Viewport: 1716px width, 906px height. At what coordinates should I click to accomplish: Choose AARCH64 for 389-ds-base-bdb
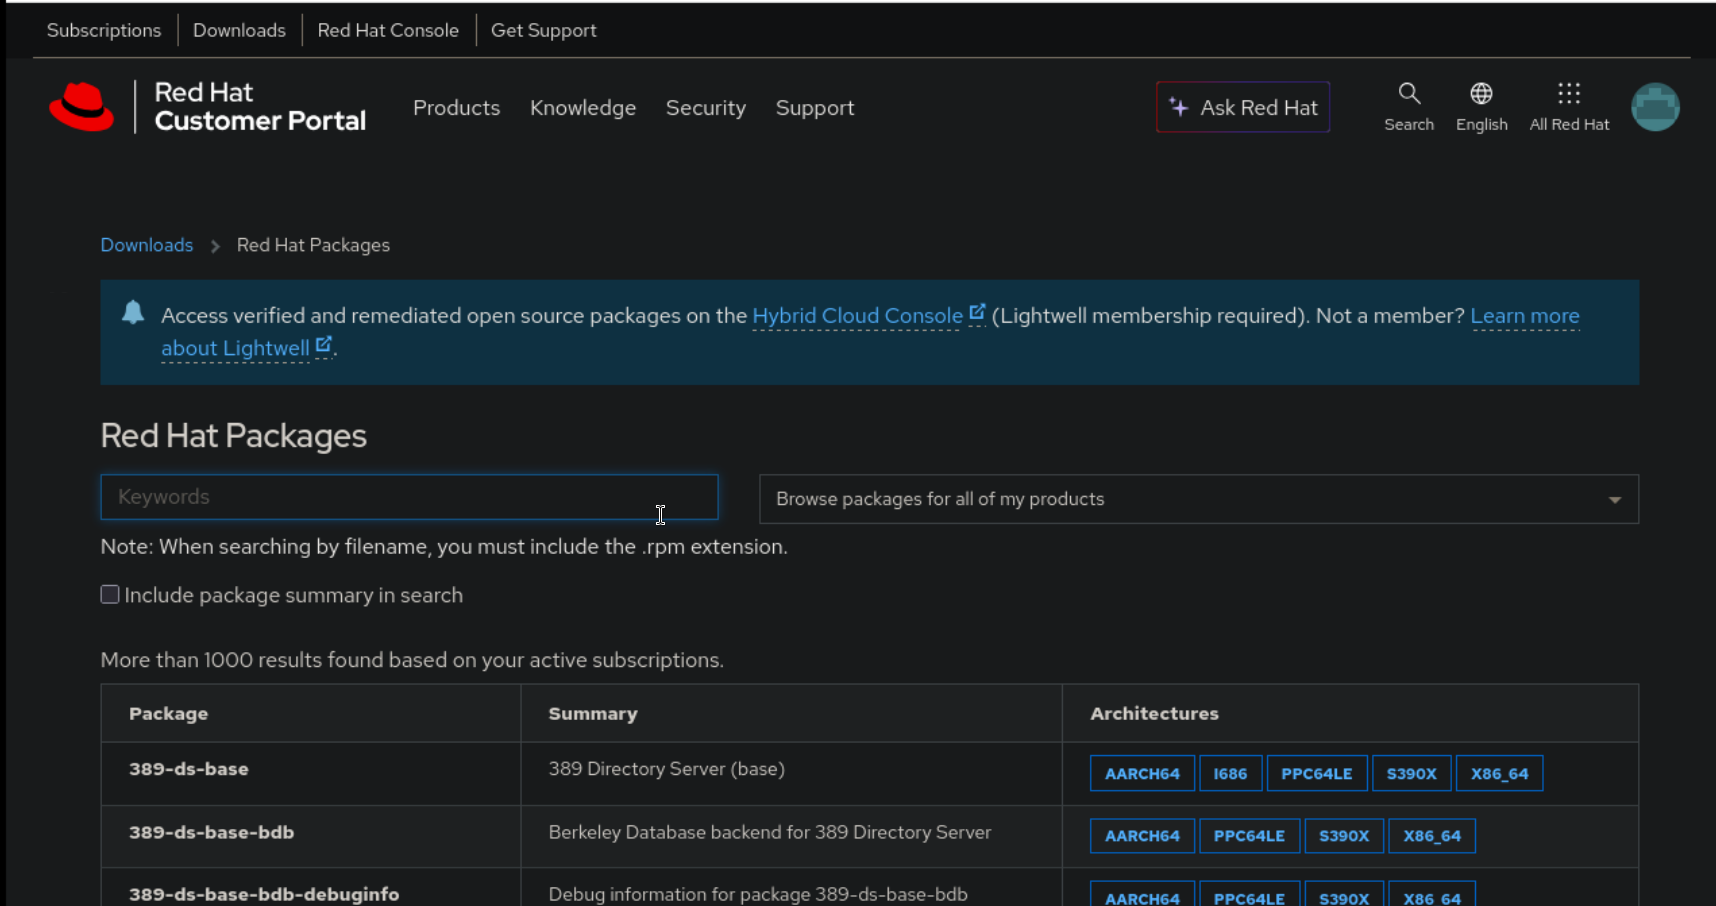coord(1142,835)
